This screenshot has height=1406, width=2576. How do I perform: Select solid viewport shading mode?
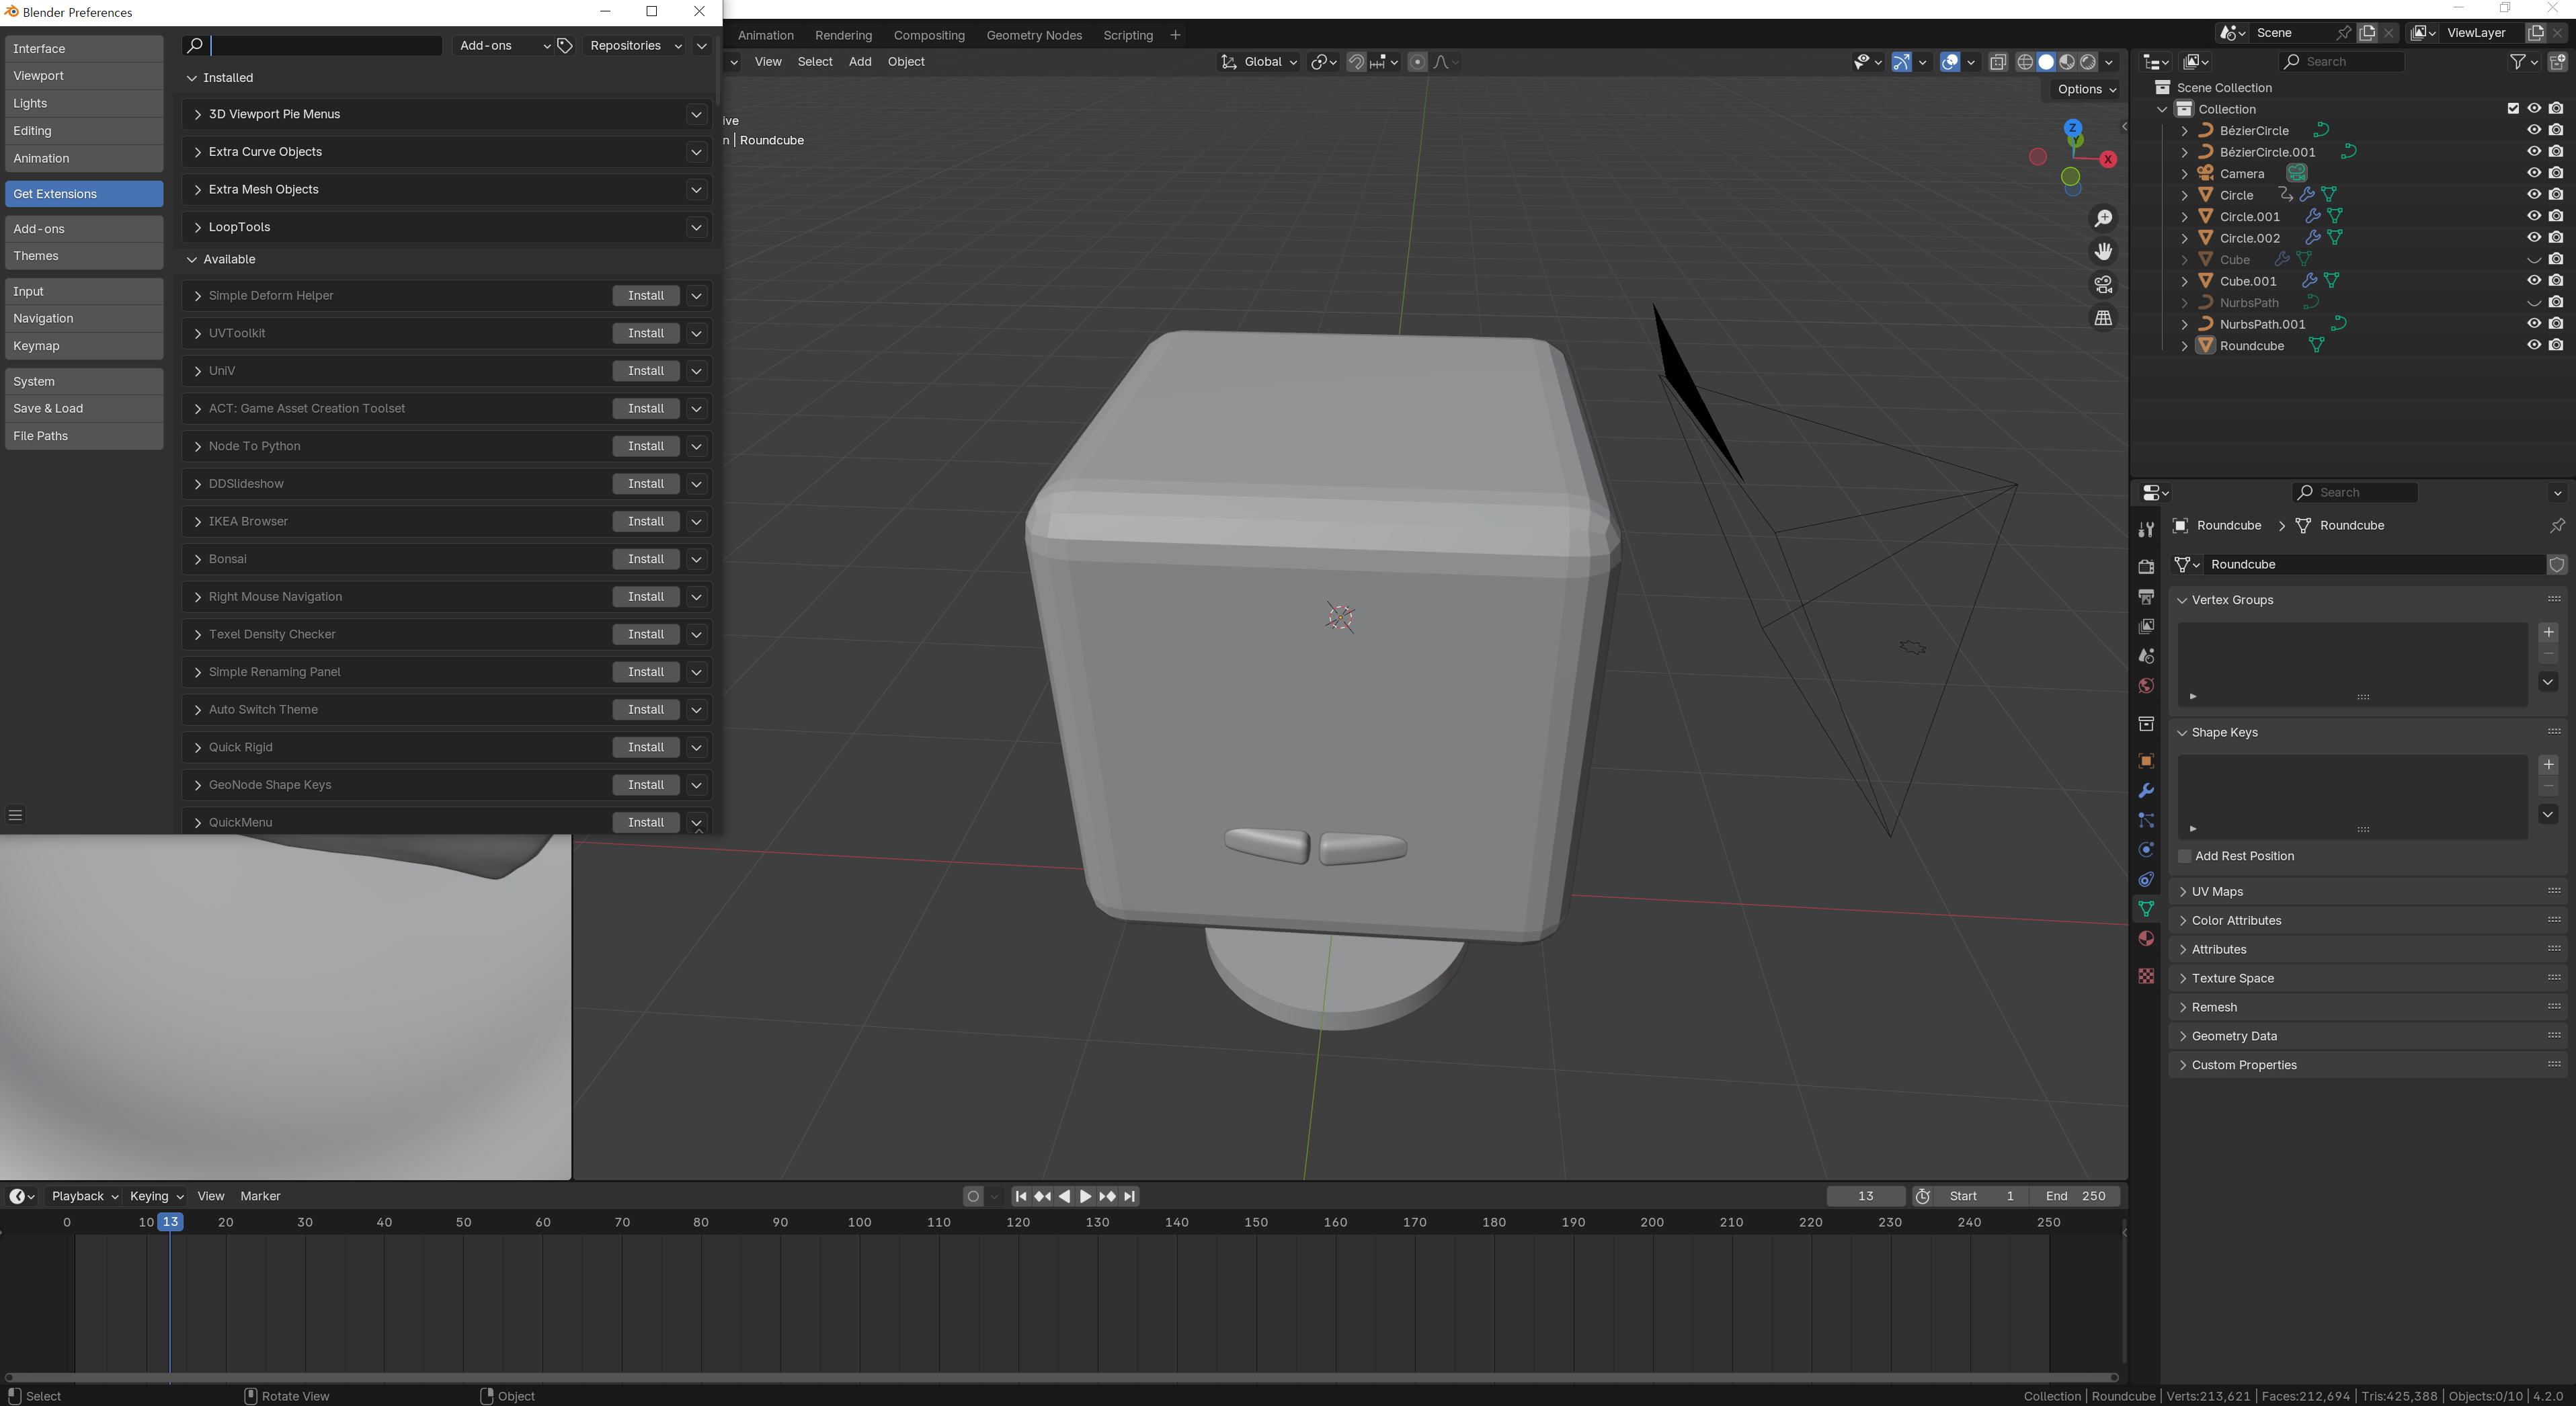point(2046,62)
